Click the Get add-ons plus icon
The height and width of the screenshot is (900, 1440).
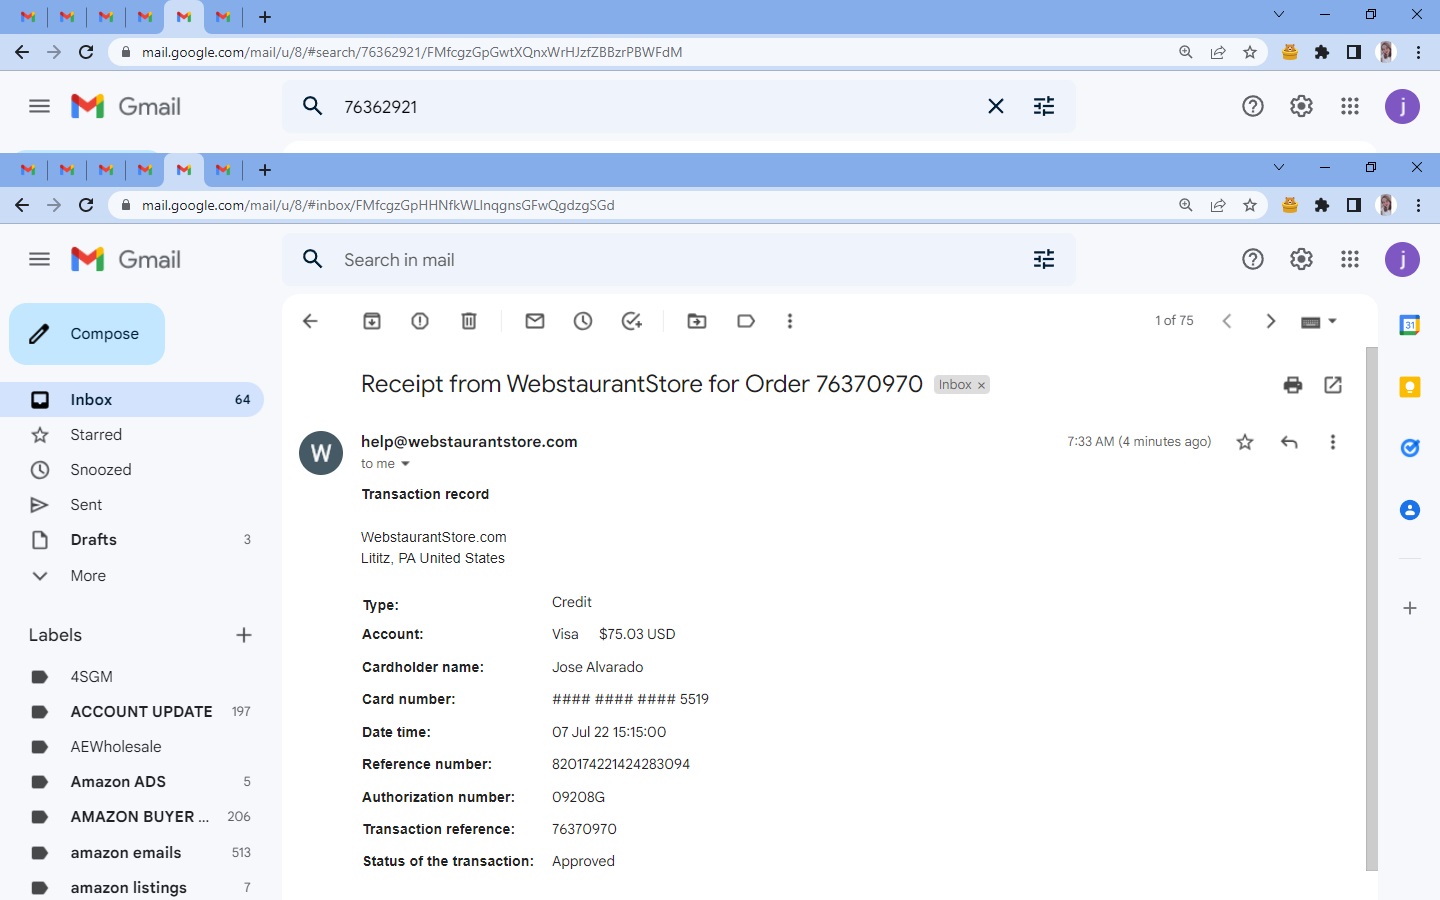1410,608
